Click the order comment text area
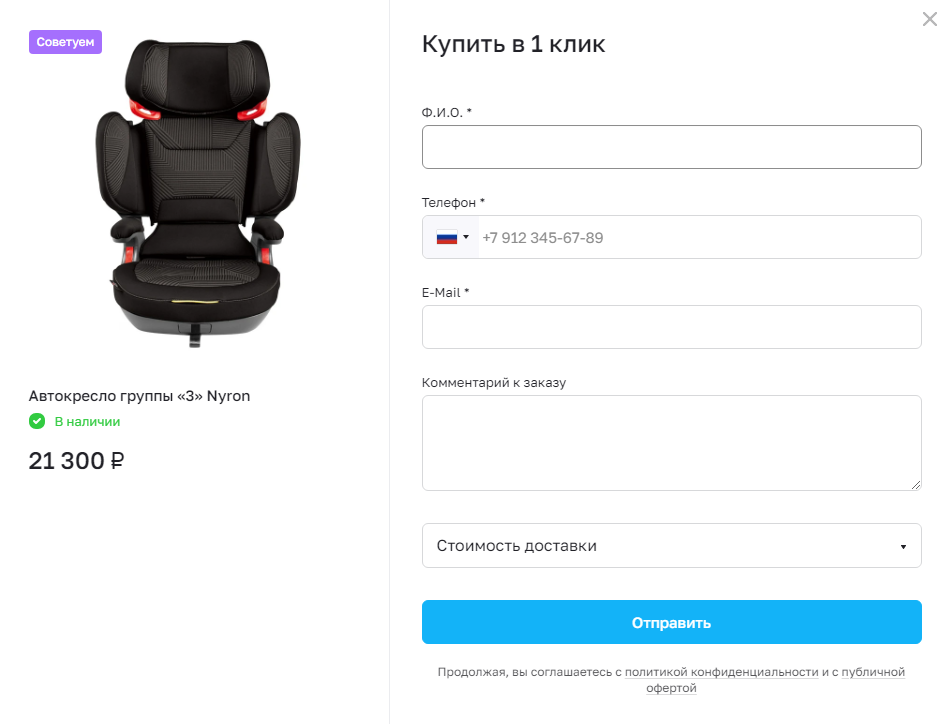Image resolution: width=950 pixels, height=724 pixels. pos(671,443)
